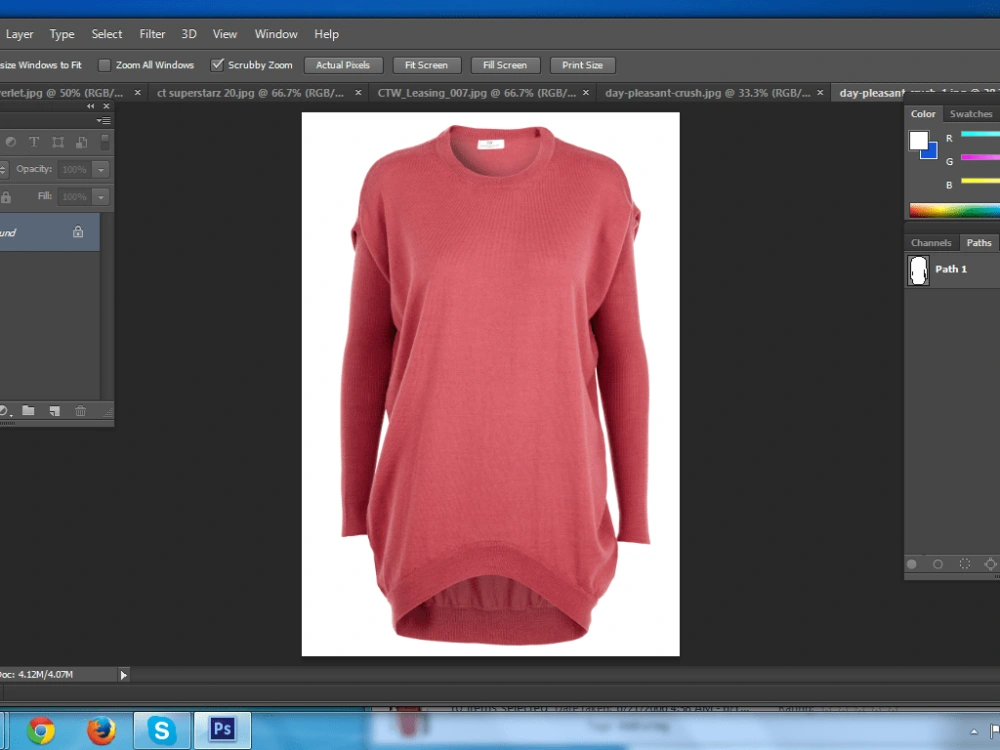Image resolution: width=1000 pixels, height=750 pixels.
Task: Adjust the R color slider
Action: click(x=980, y=134)
